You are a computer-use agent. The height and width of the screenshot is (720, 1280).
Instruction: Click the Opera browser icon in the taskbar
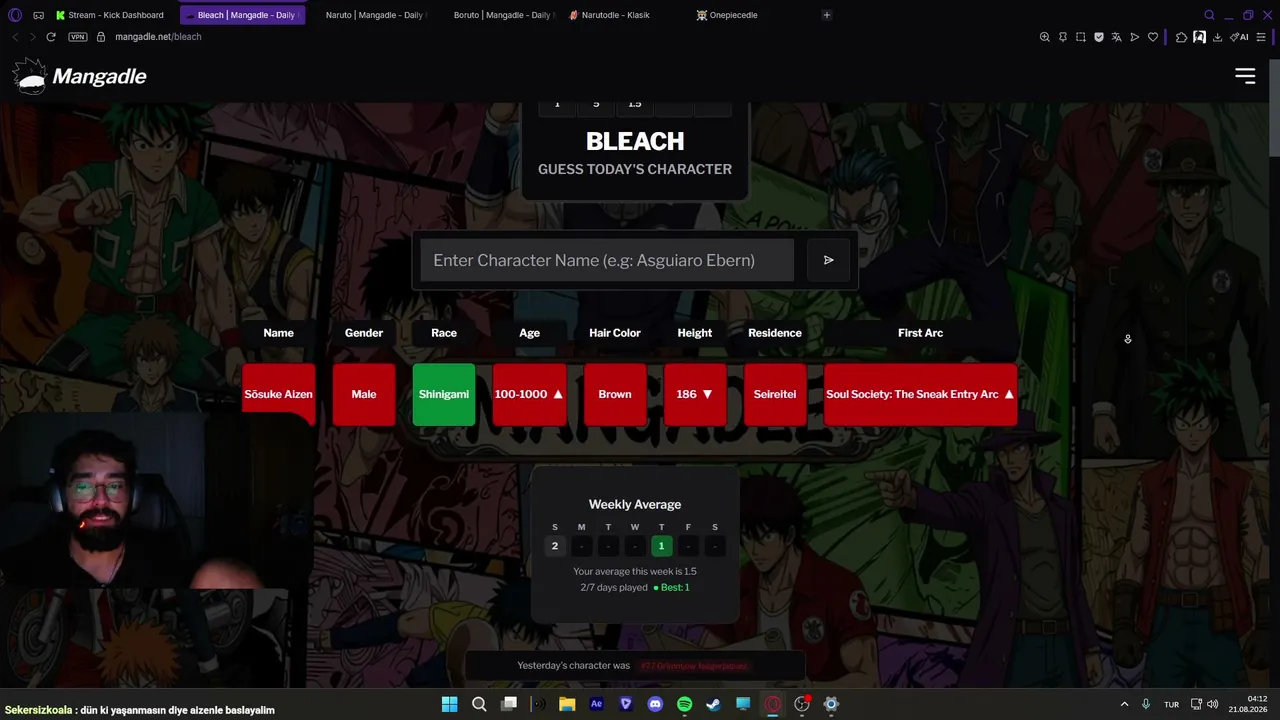pyautogui.click(x=772, y=704)
